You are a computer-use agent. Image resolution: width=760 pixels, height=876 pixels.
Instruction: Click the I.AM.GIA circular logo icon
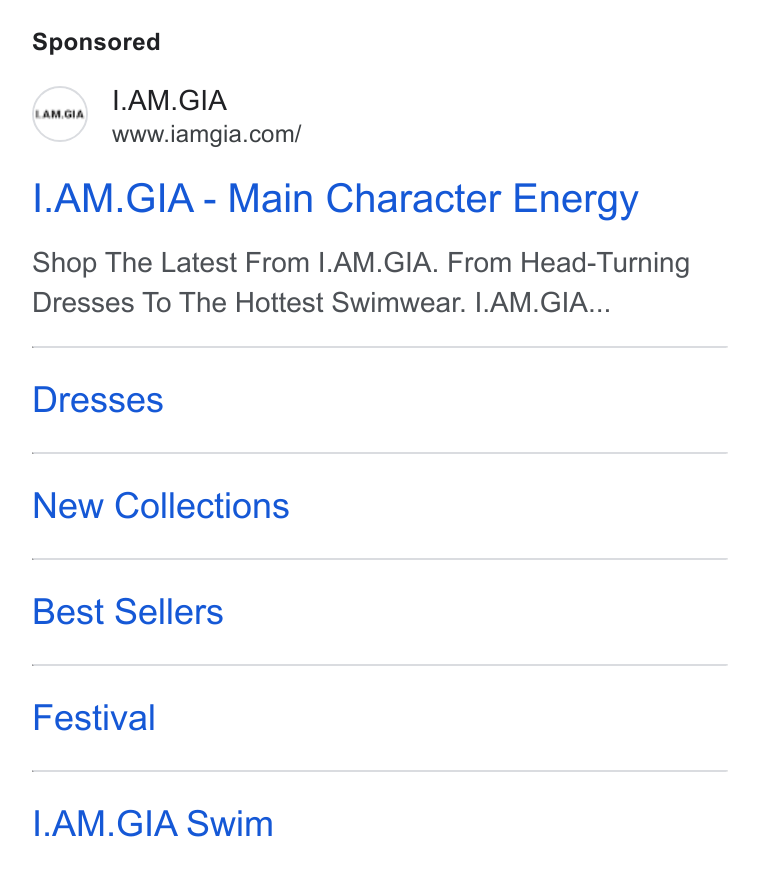click(x=60, y=114)
